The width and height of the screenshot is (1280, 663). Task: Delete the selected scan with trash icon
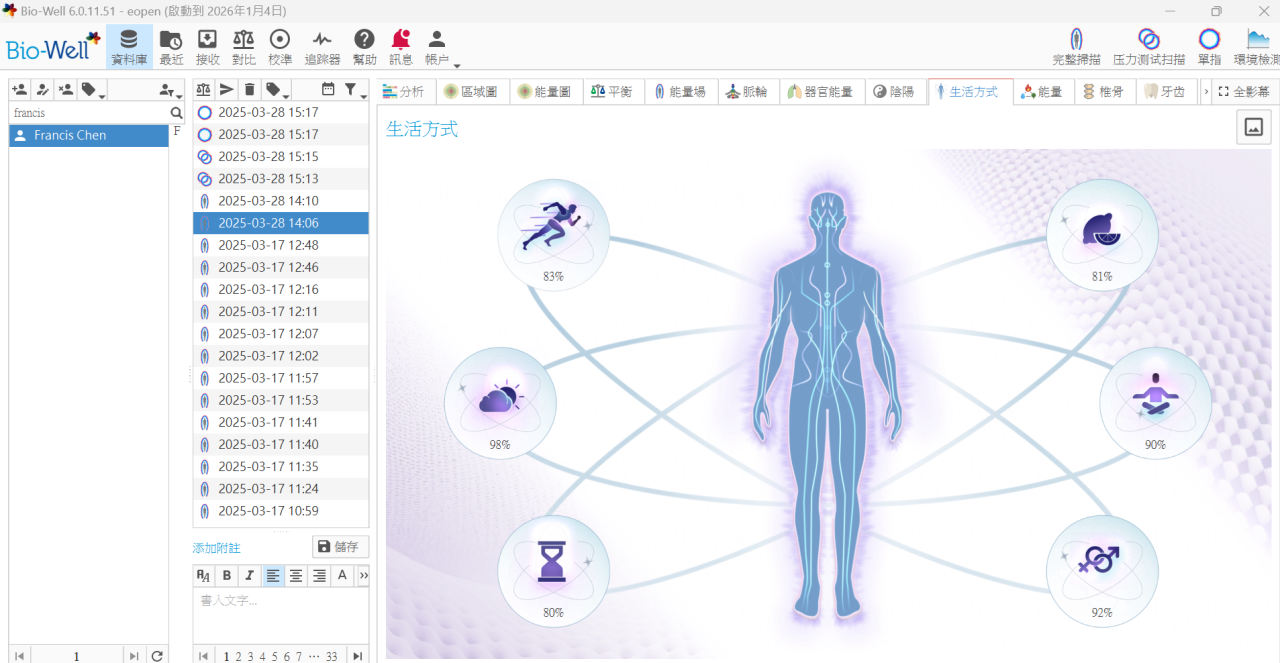pos(250,90)
